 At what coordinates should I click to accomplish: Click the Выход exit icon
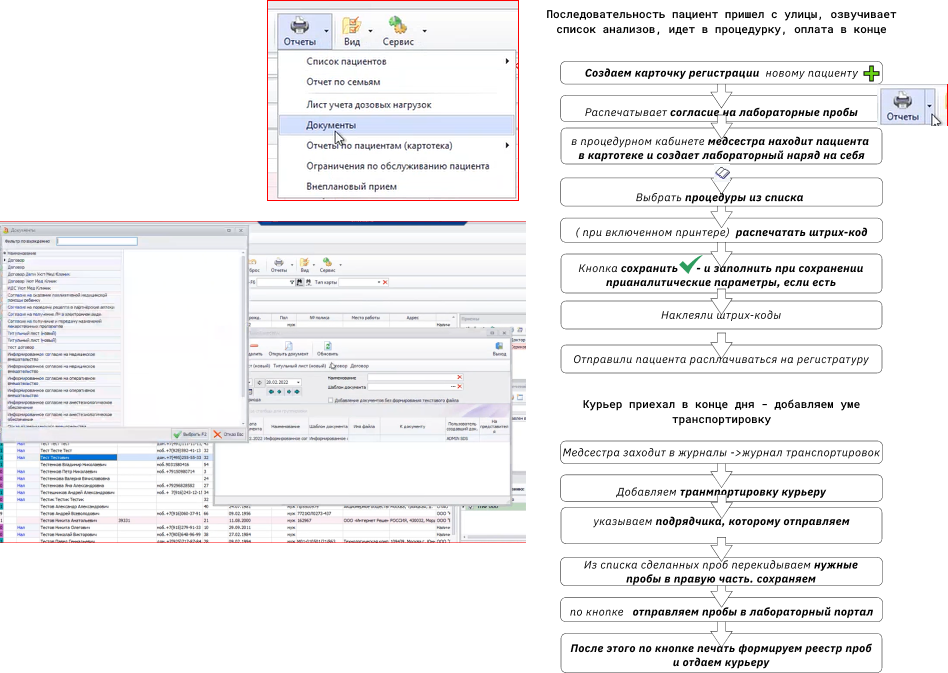[x=500, y=346]
